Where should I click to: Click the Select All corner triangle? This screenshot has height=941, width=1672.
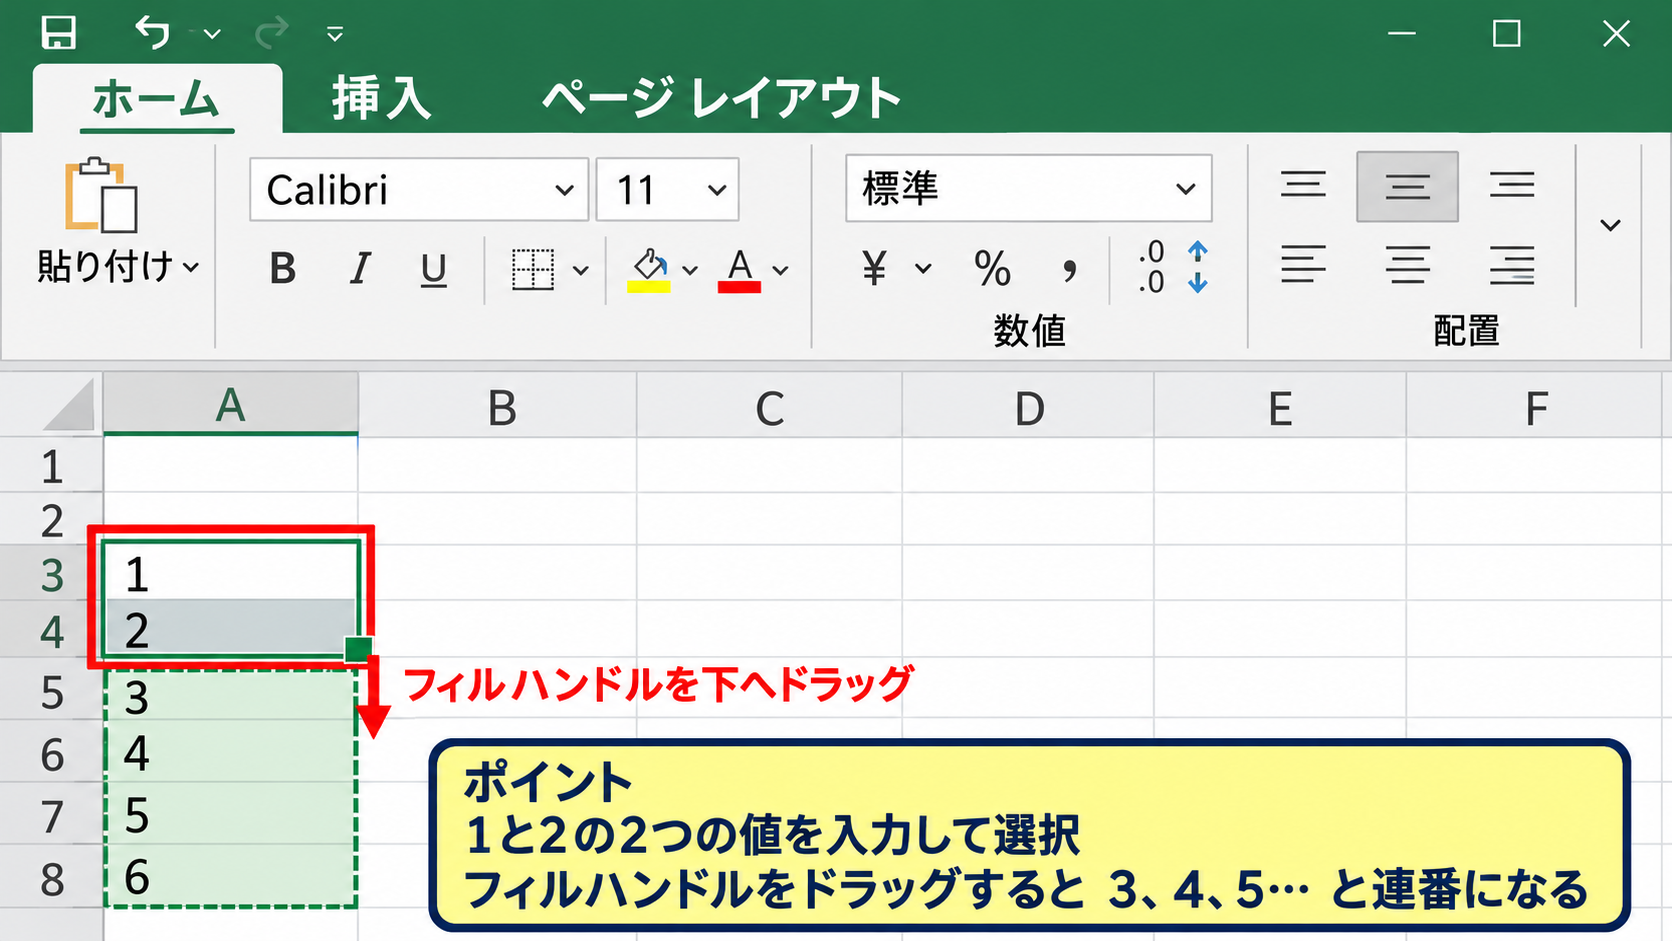pos(68,404)
